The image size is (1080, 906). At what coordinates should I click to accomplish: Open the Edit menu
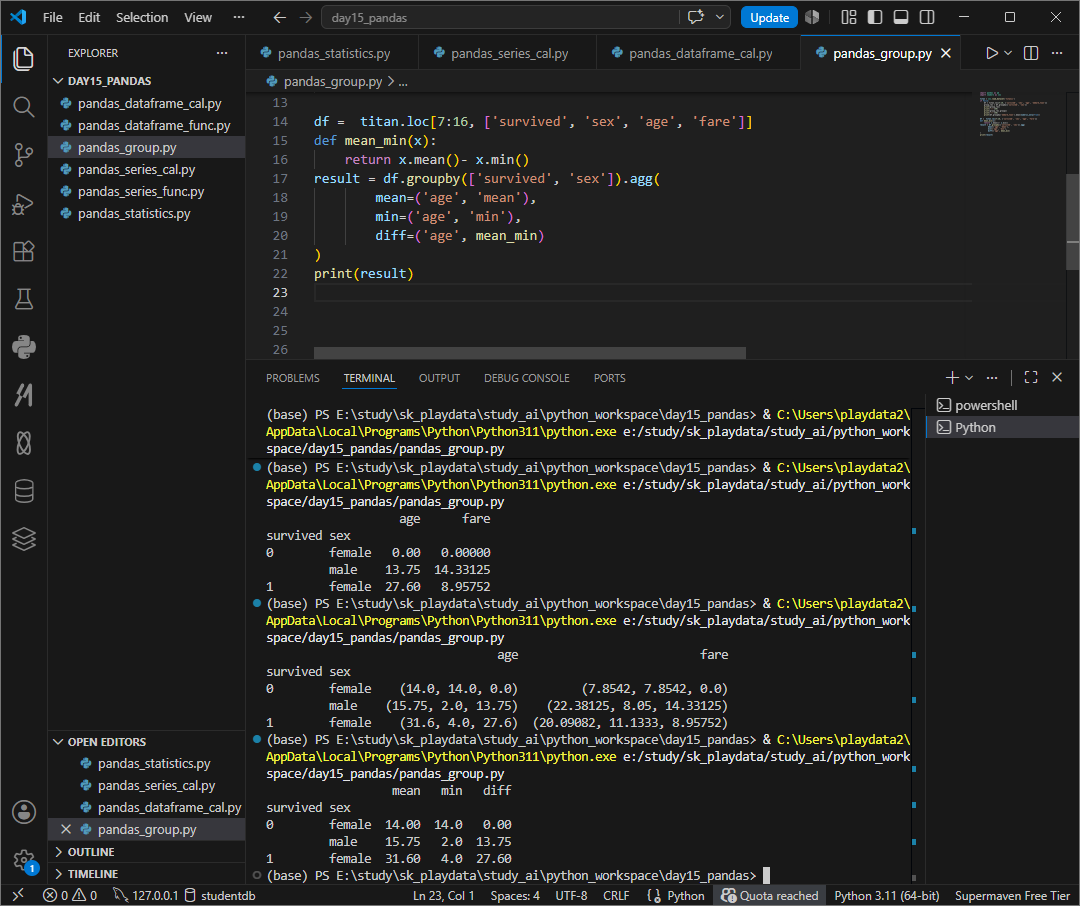click(90, 17)
